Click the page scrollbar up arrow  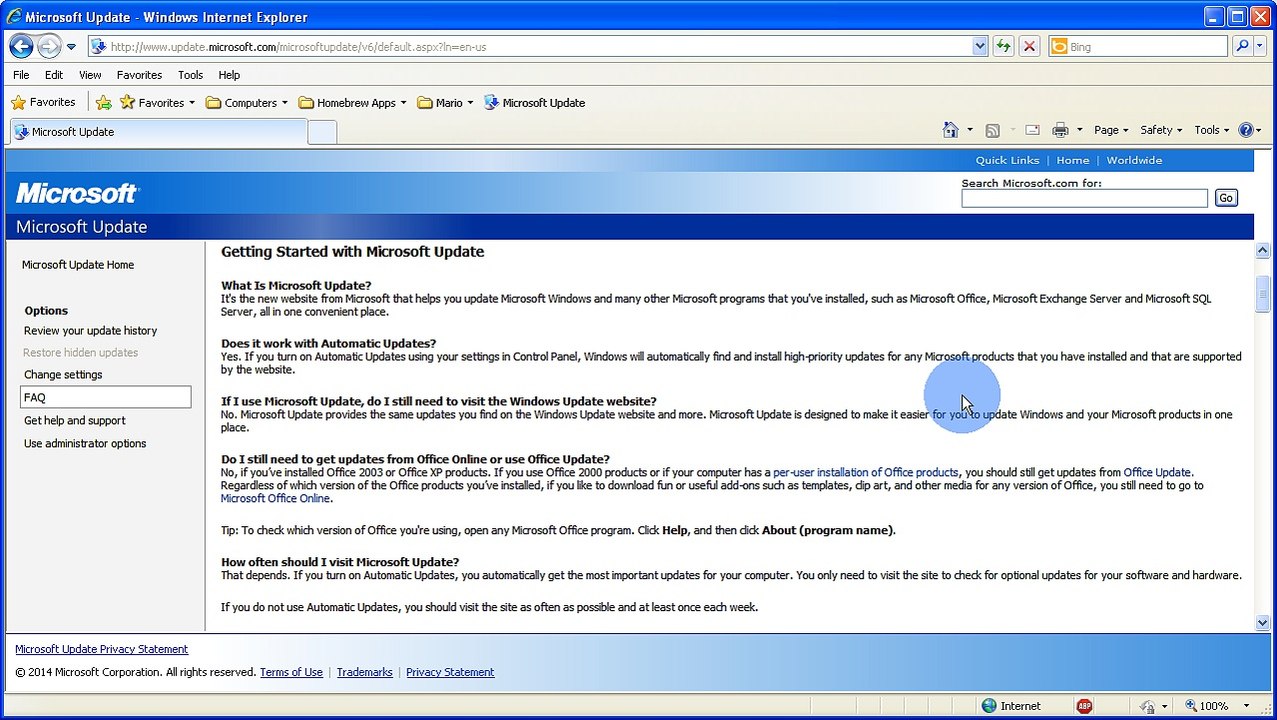pos(1262,251)
